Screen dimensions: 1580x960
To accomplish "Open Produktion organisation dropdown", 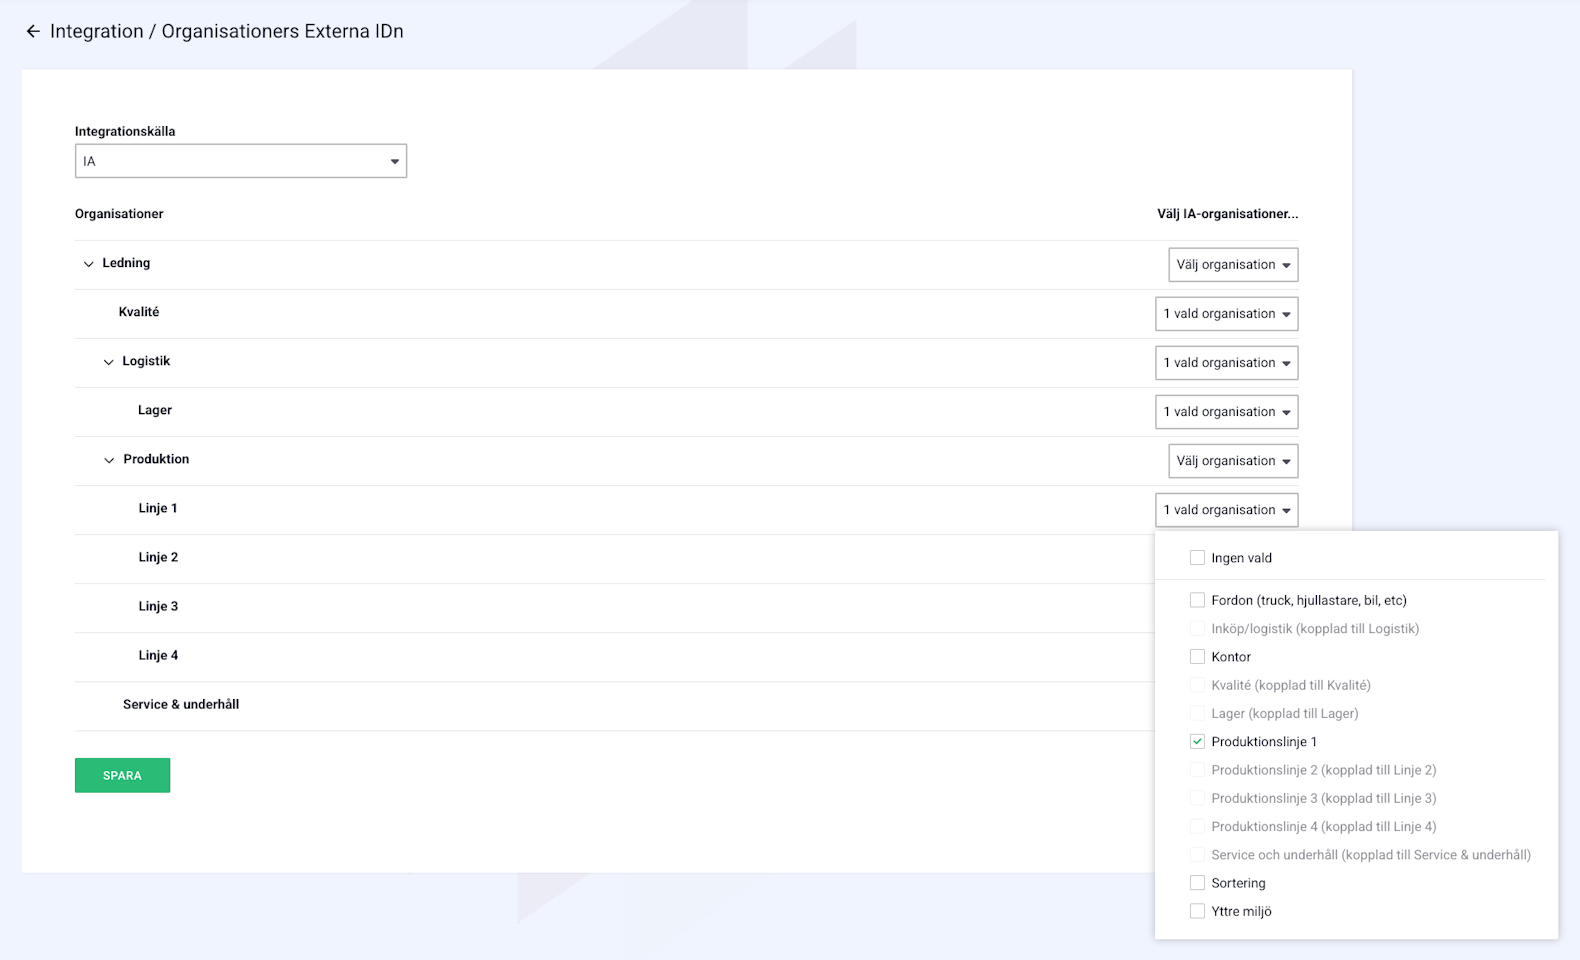I will pyautogui.click(x=1233, y=461).
